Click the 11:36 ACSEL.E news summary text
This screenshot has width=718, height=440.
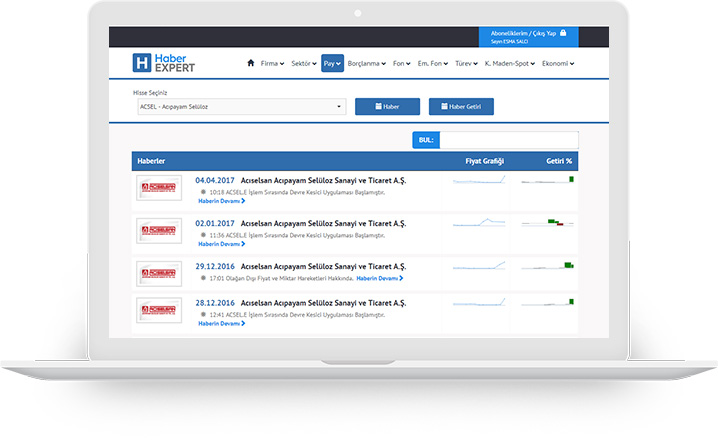click(297, 235)
